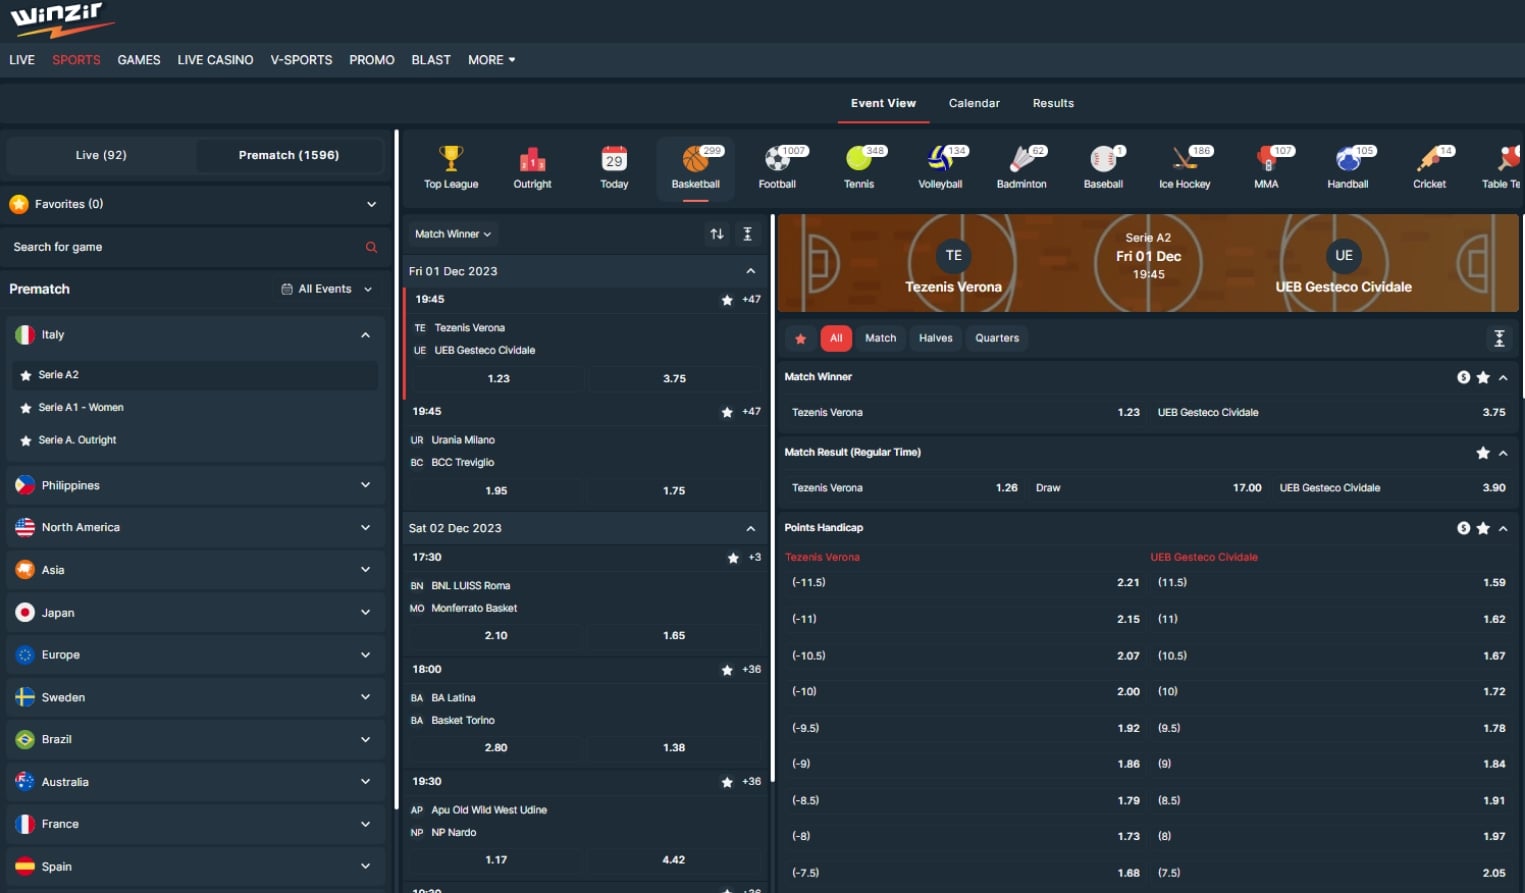This screenshot has width=1525, height=893.
Task: Toggle favorite star on Match Result market
Action: 1483,453
